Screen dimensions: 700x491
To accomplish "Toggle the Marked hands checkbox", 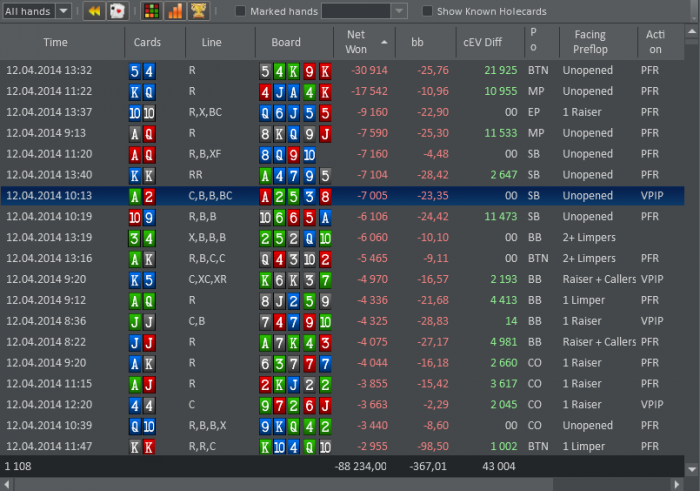I will click(240, 11).
